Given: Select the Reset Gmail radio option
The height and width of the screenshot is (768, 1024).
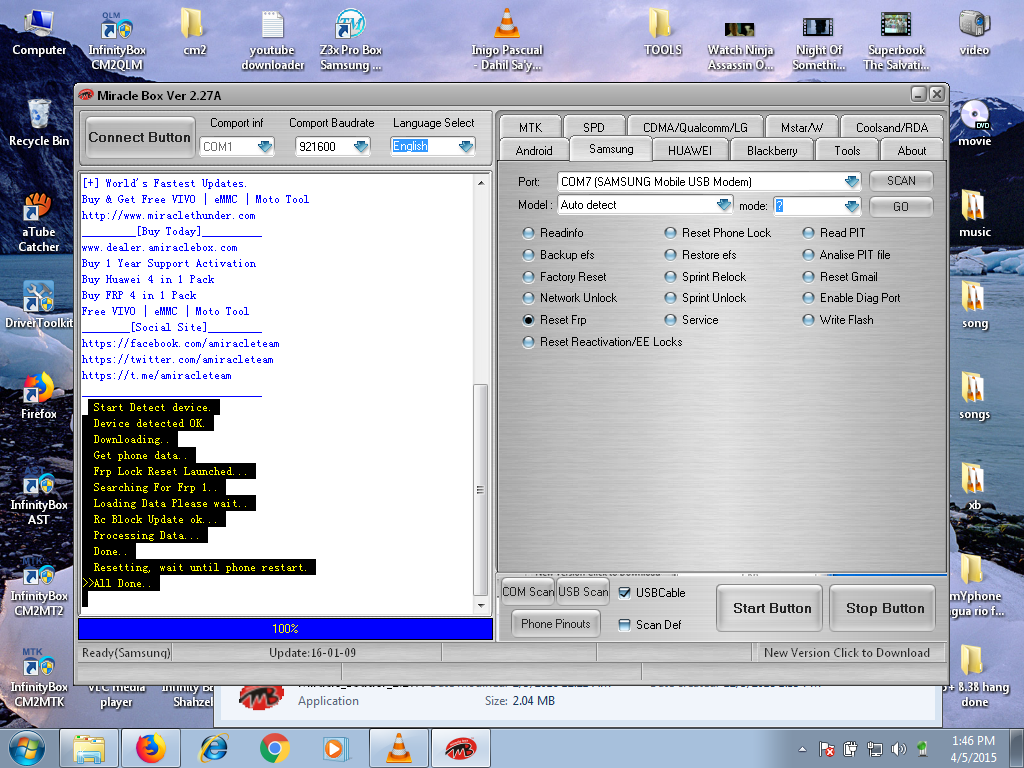Looking at the screenshot, I should pos(840,277).
